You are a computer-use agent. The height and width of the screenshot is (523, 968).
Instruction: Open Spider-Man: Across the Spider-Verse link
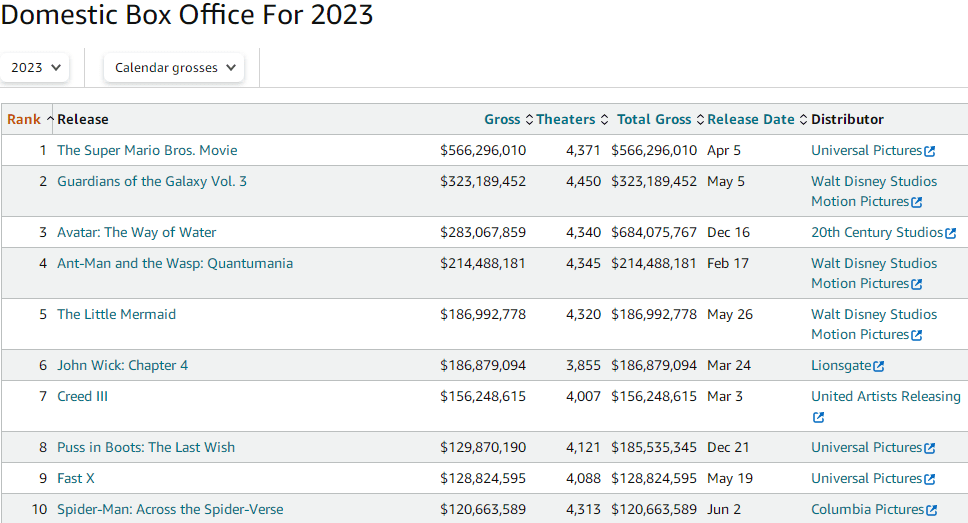pos(171,510)
